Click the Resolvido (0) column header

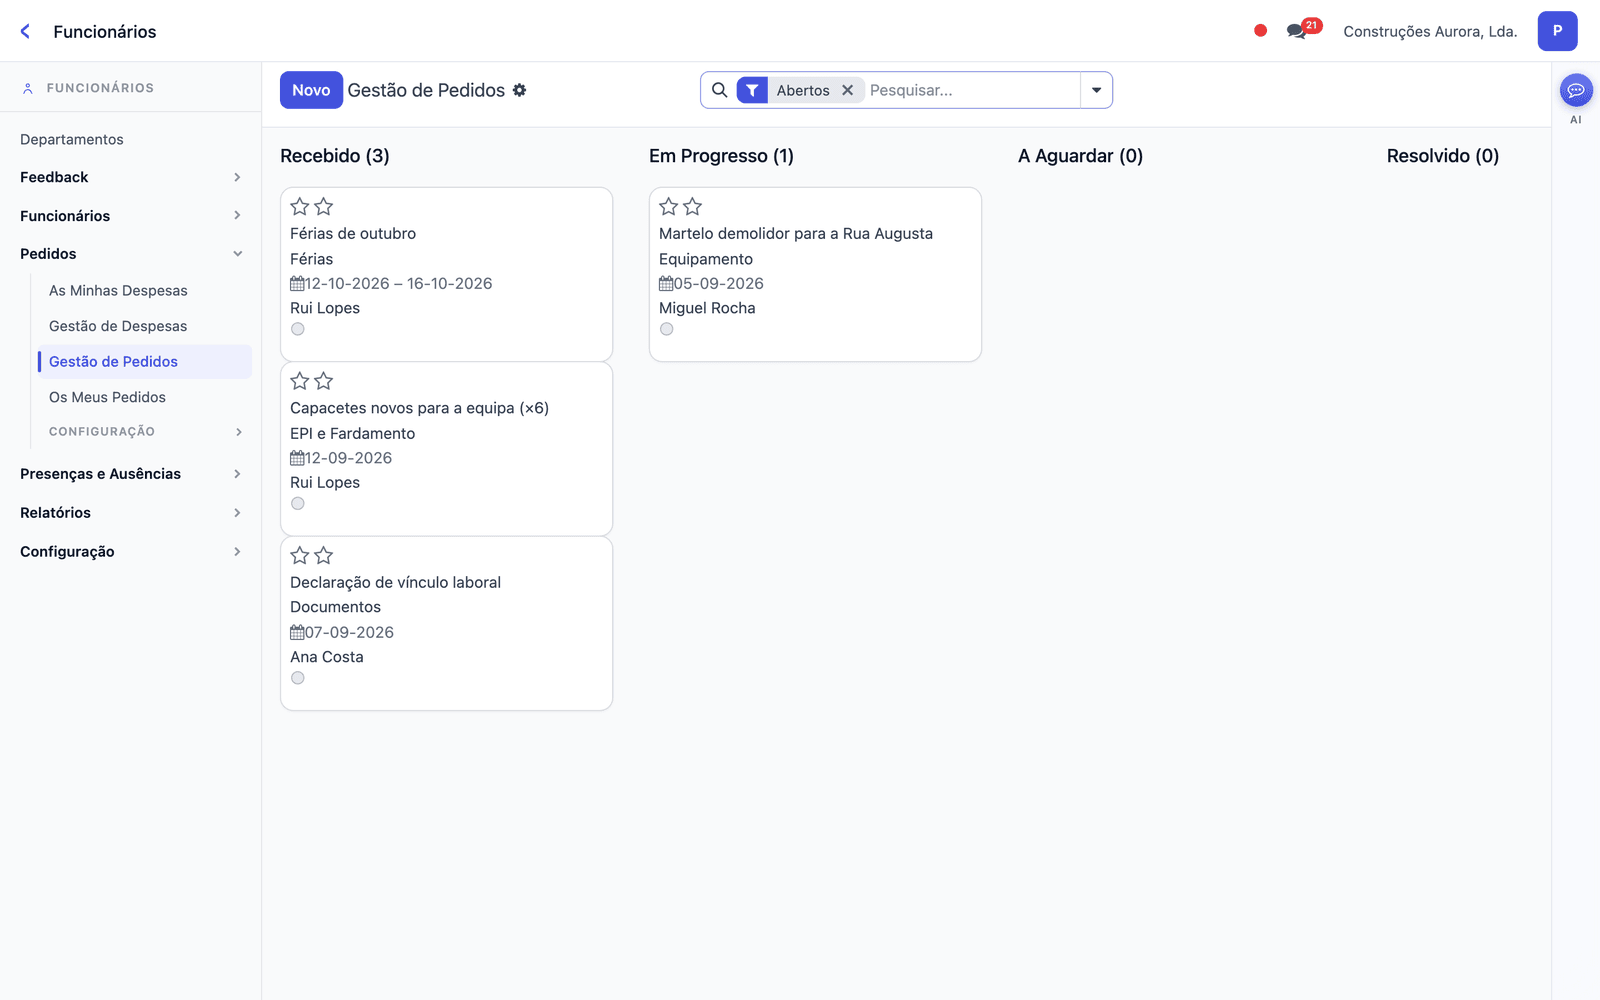tap(1442, 156)
